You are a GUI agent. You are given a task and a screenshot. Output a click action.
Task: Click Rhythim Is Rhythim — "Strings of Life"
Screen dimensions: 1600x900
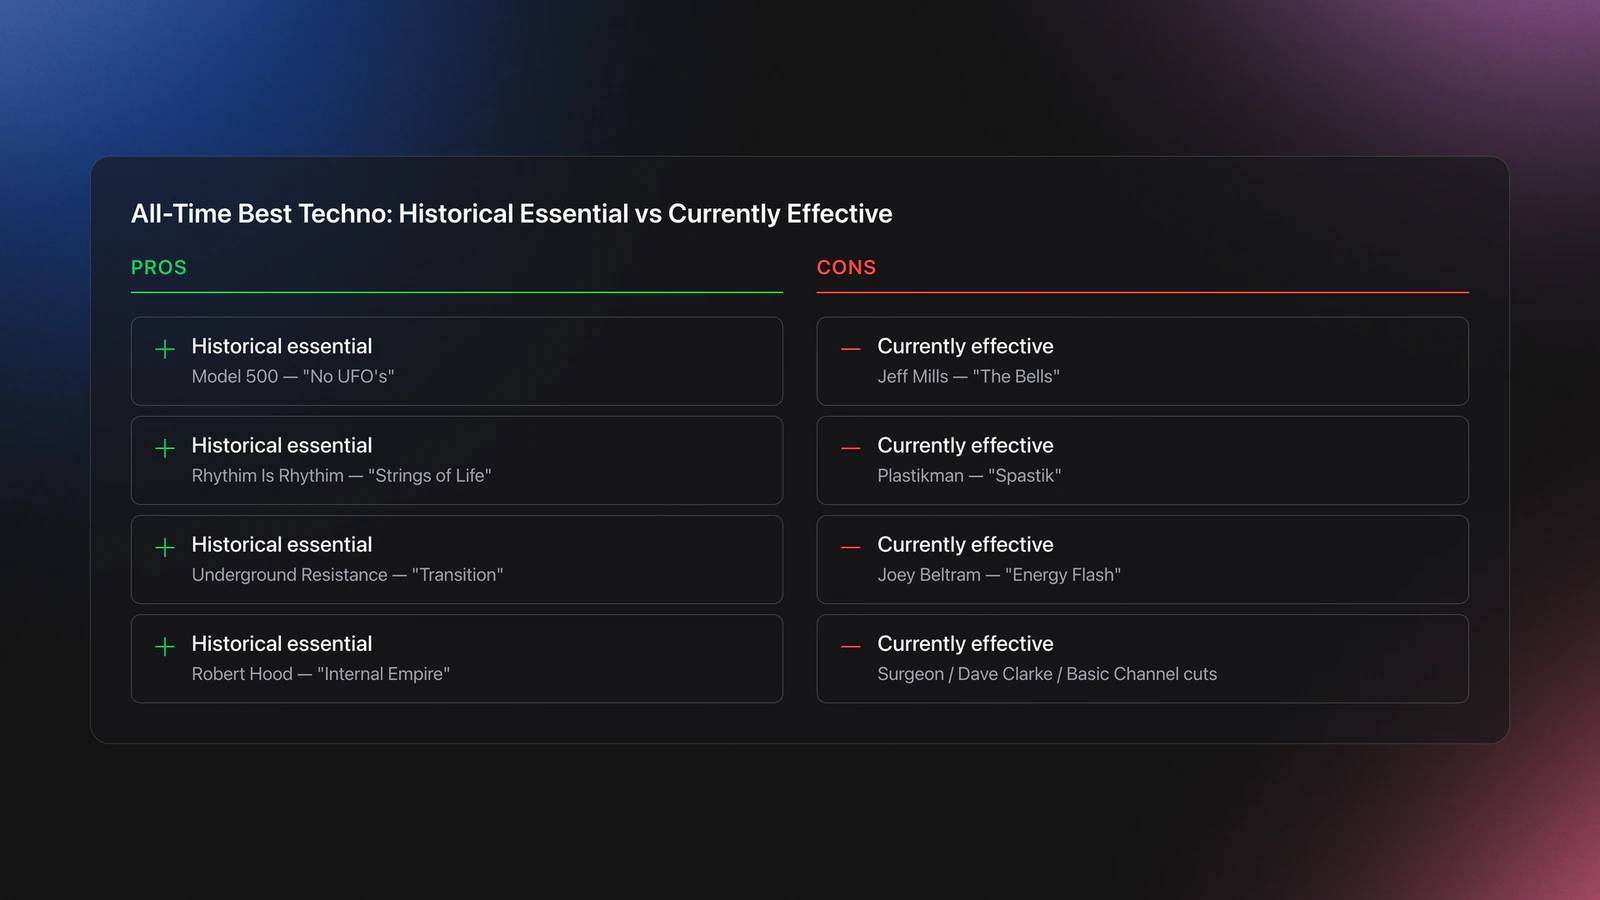click(342, 475)
